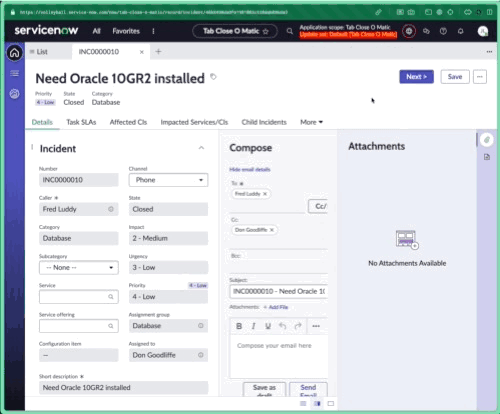500x414 pixels.
Task: Show Assignment group Database info icon
Action: coord(201,326)
